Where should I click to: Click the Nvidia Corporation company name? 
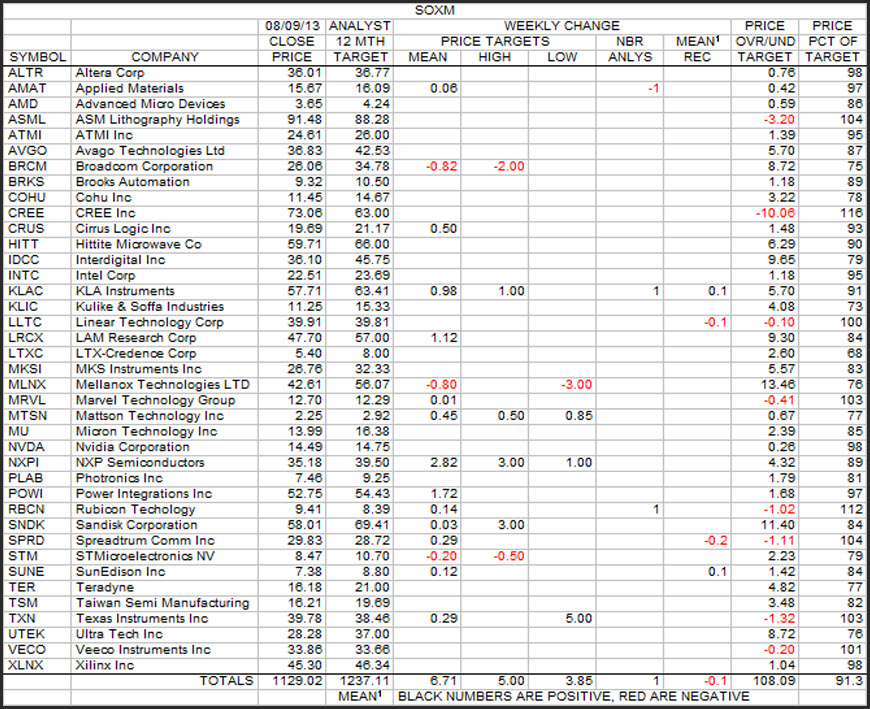click(x=133, y=447)
